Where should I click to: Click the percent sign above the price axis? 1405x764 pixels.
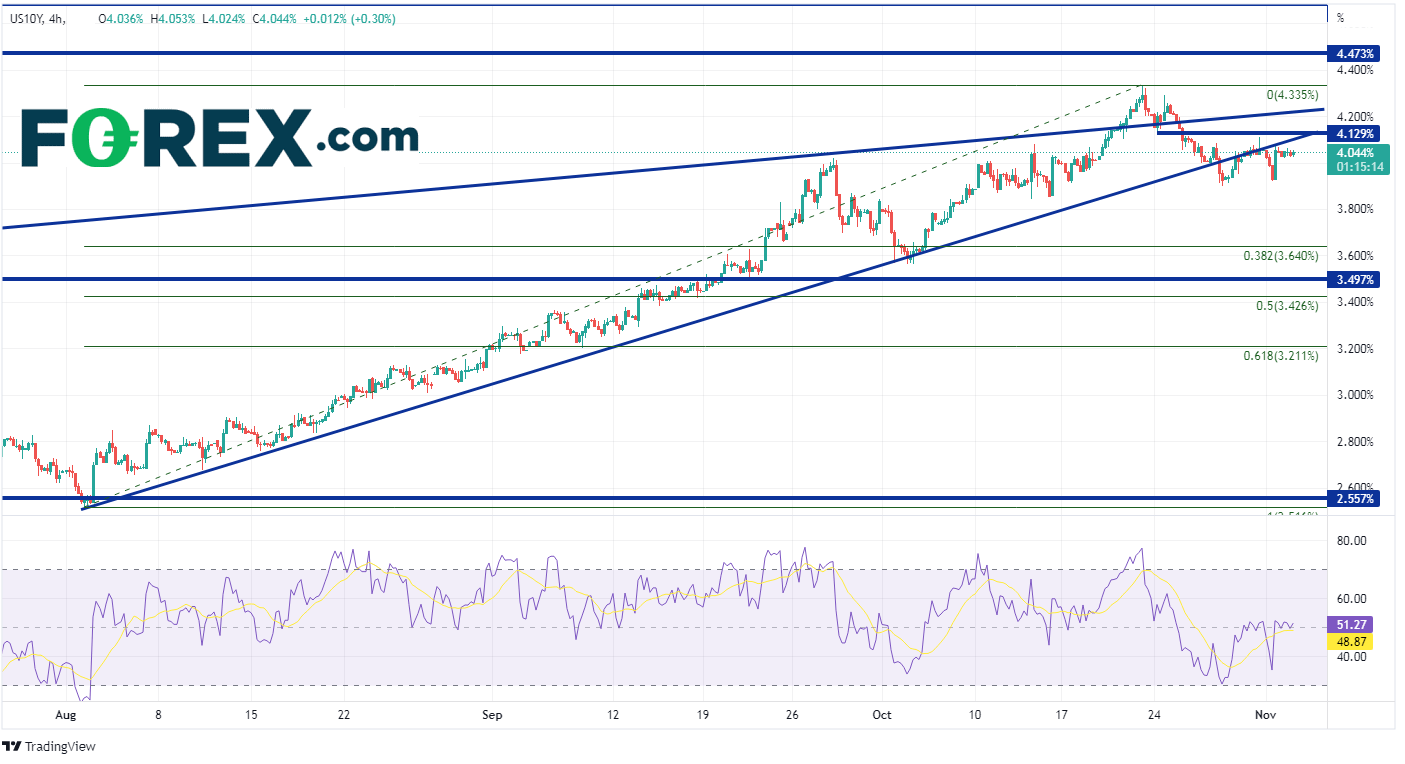click(x=1340, y=18)
